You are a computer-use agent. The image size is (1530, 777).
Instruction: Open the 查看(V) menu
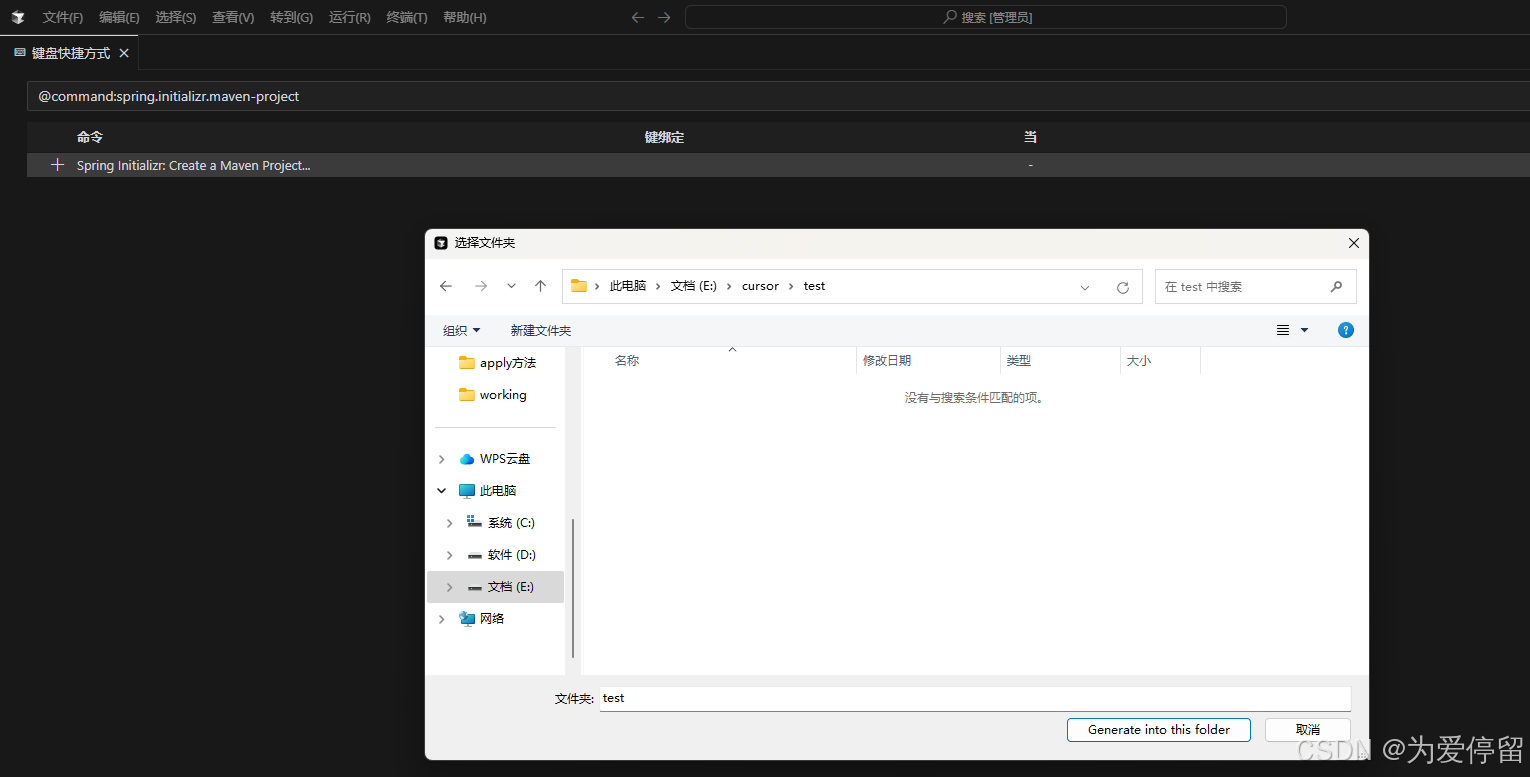(233, 17)
